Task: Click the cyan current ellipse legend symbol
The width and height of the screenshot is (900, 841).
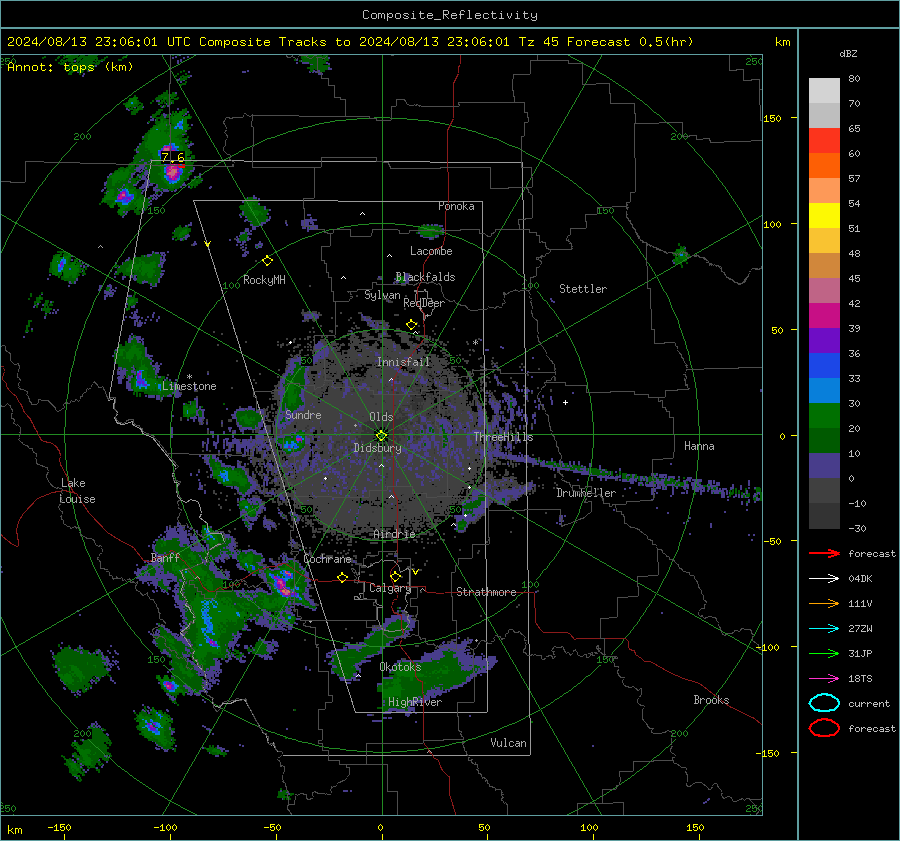Action: [x=824, y=703]
